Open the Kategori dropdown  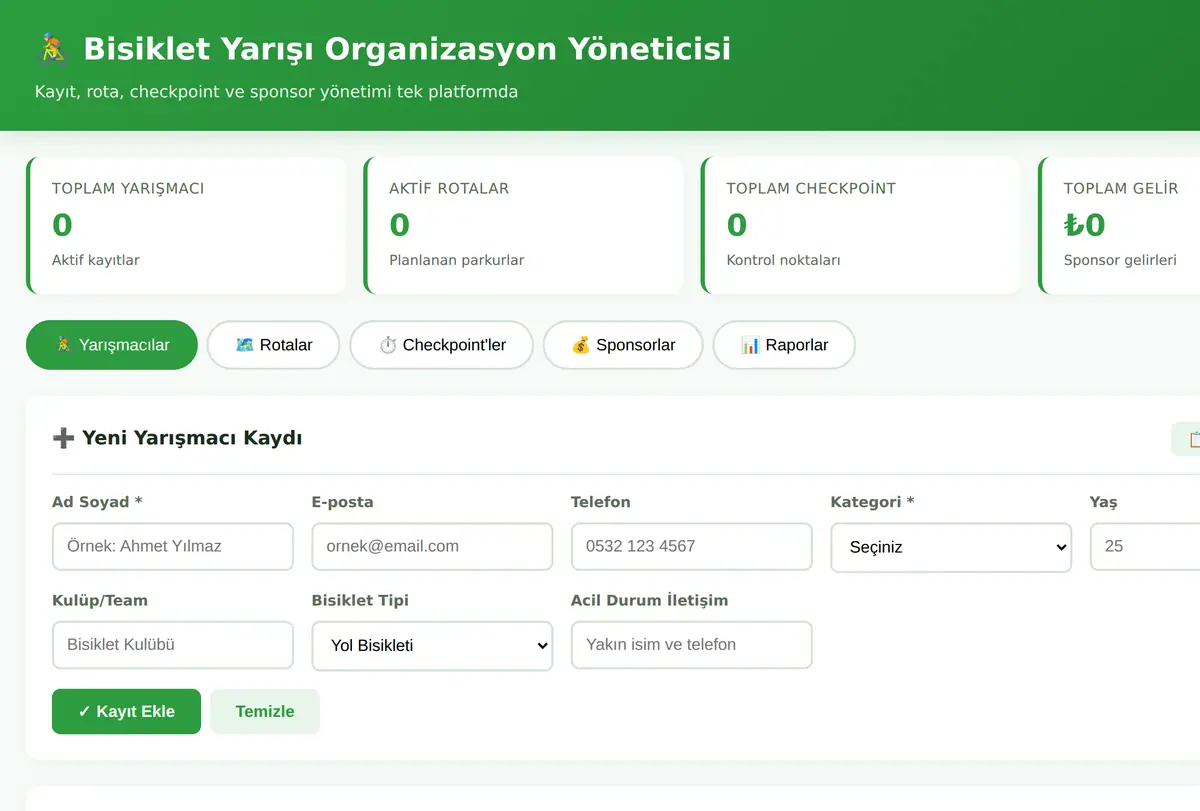tap(951, 548)
